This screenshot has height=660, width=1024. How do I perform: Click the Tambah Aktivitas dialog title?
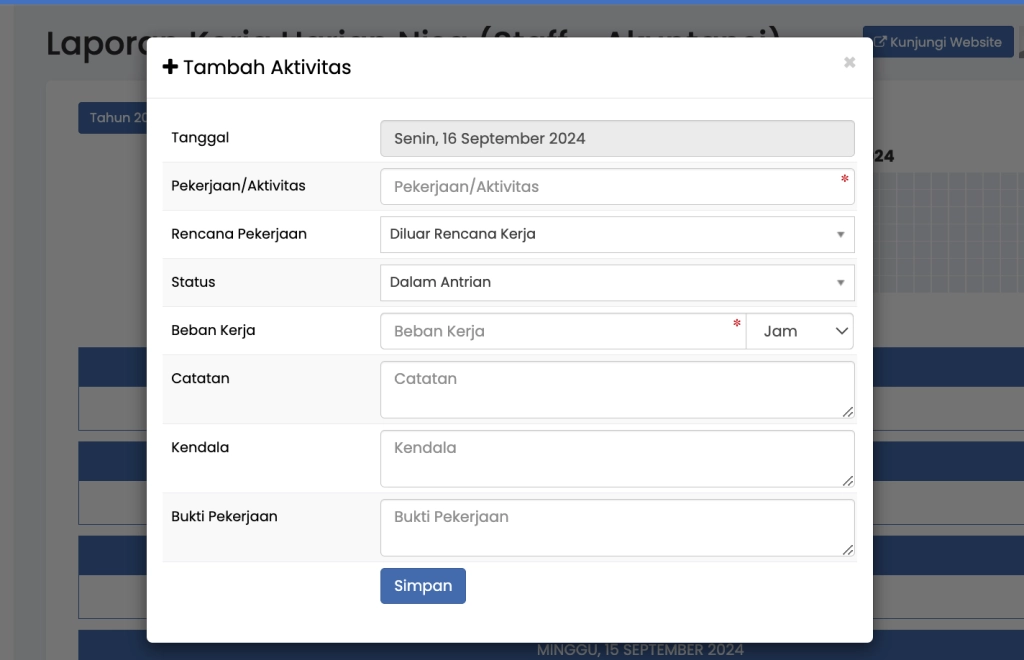coord(265,67)
